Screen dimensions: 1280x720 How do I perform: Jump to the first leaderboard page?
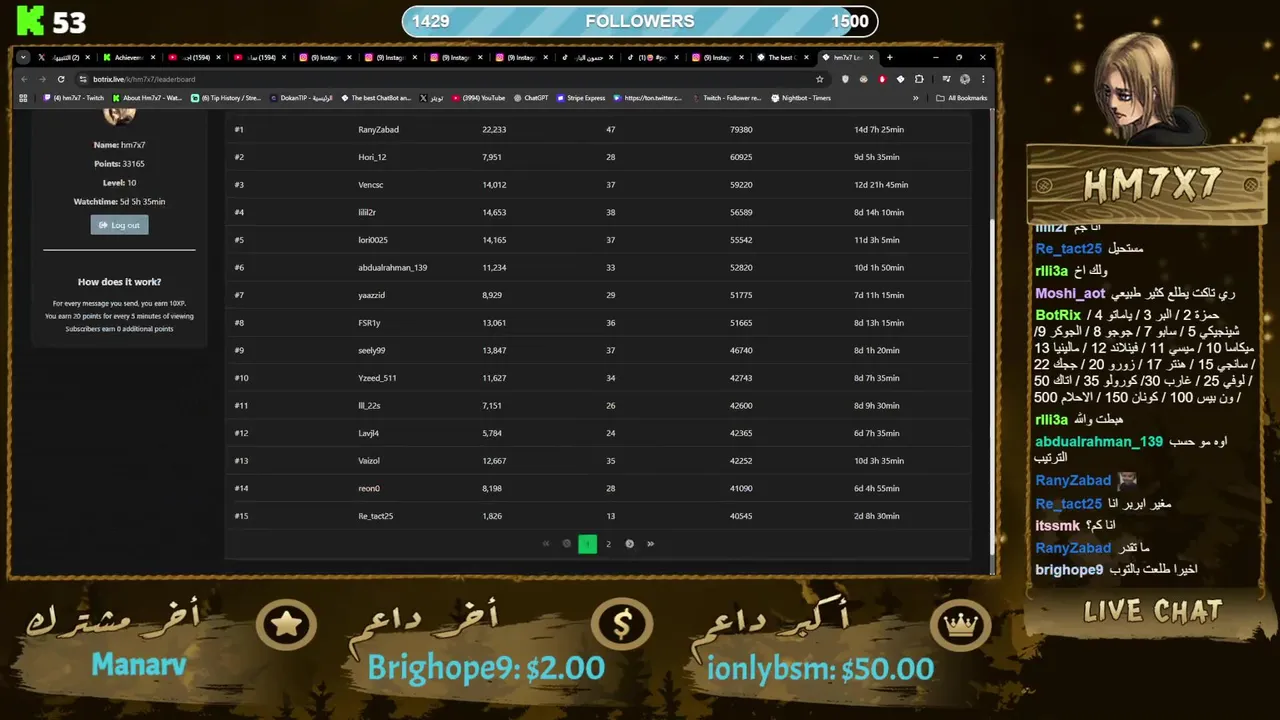(x=546, y=544)
